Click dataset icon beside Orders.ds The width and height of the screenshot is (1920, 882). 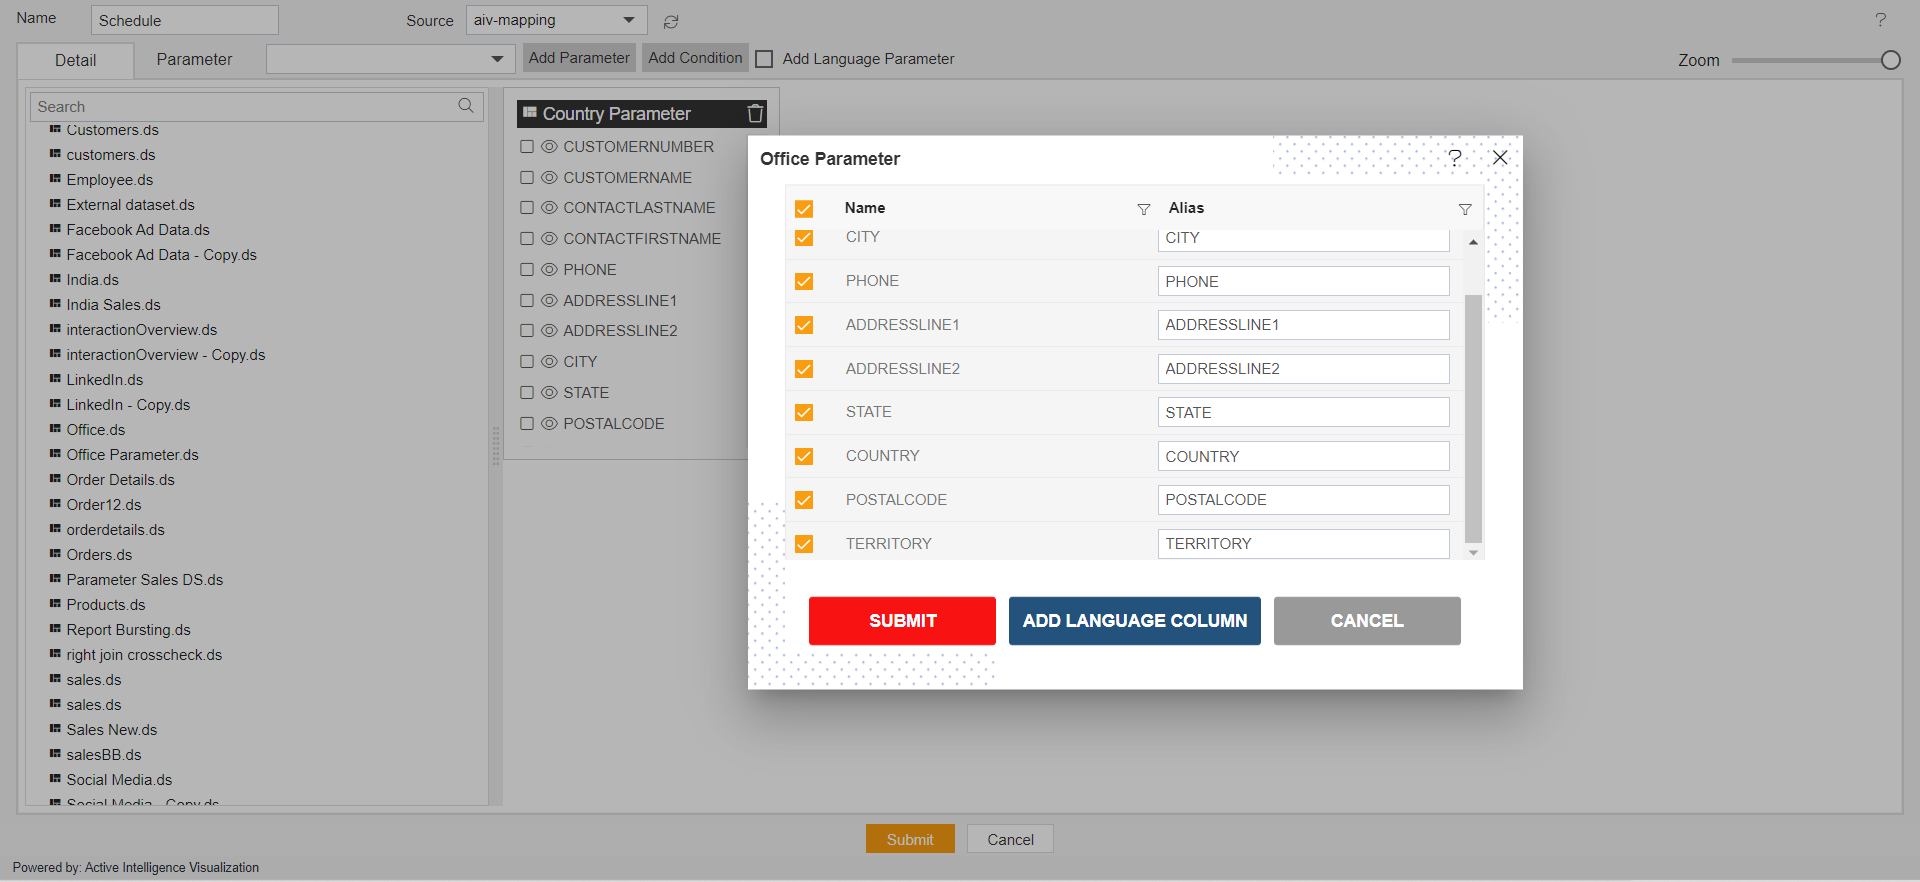pos(55,554)
